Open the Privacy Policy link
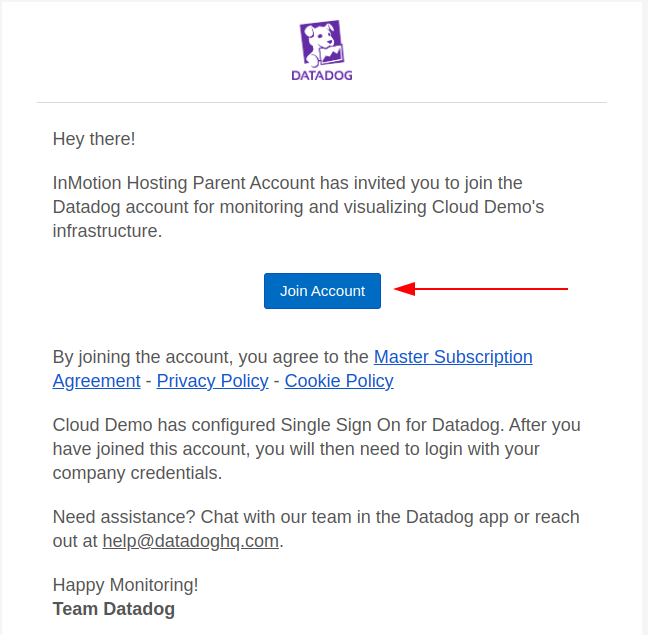This screenshot has height=635, width=648. [212, 381]
